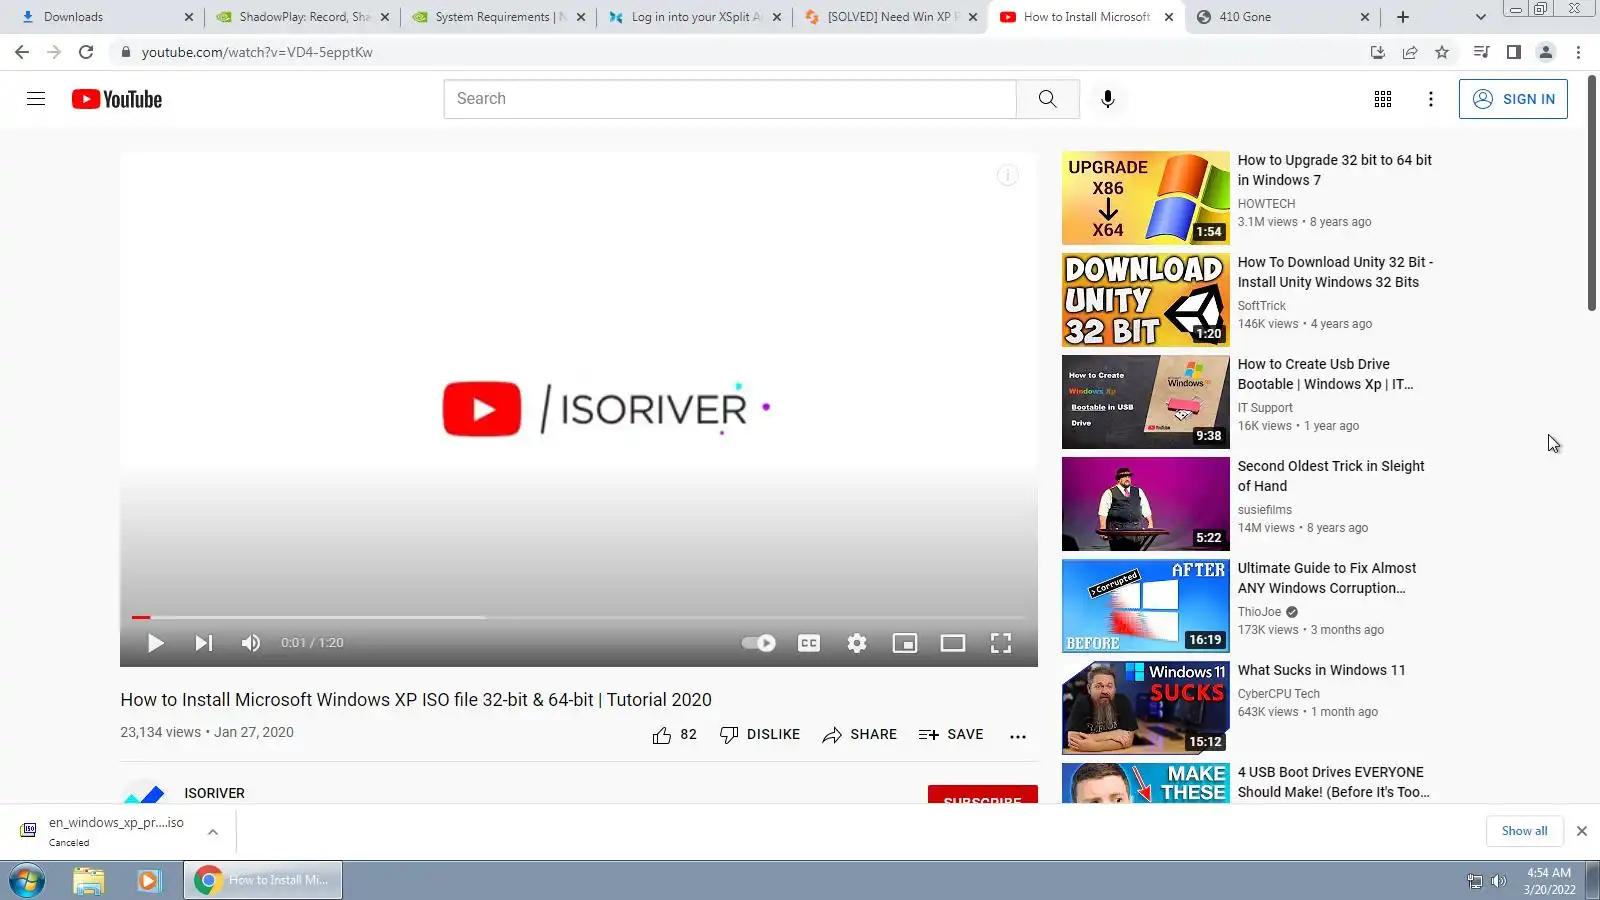Open the YouTube apps grid
This screenshot has height=900, width=1600.
[x=1383, y=99]
